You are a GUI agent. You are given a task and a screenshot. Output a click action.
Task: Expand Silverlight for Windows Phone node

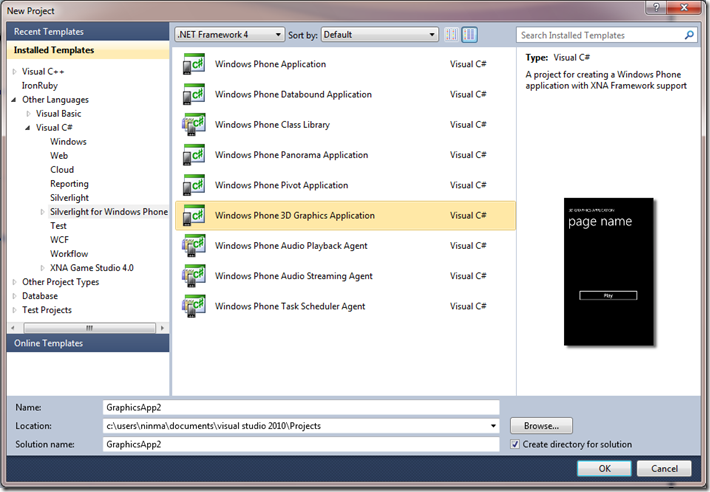point(43,212)
